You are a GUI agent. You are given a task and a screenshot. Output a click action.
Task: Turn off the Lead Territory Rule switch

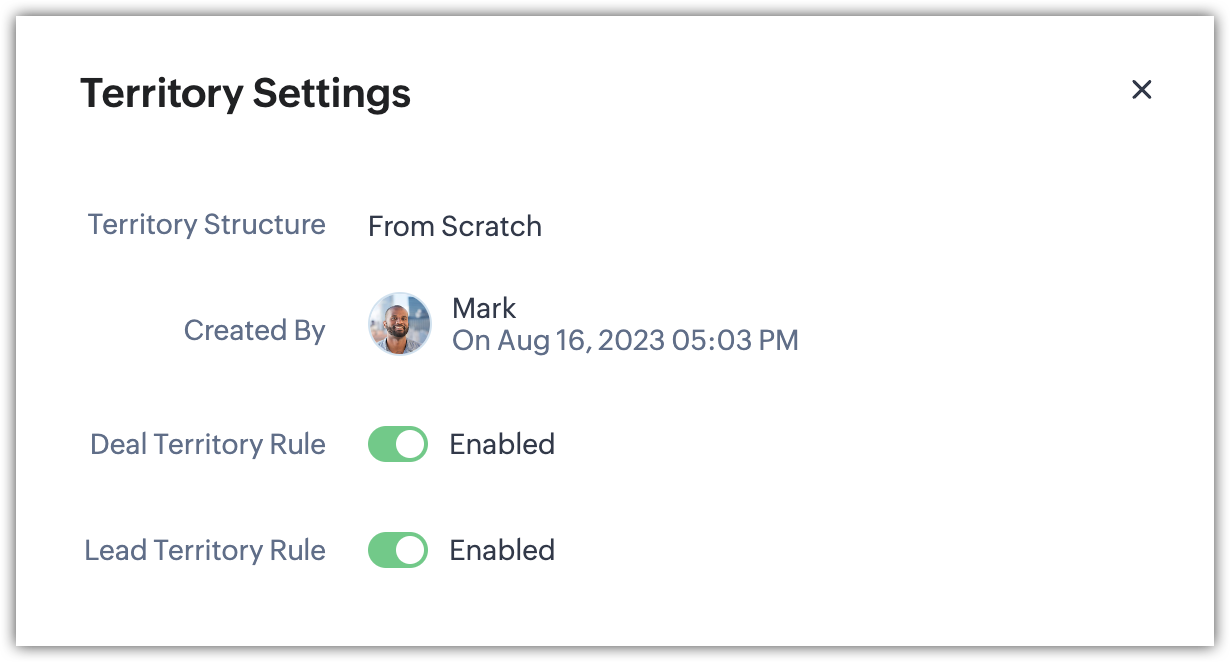click(x=398, y=550)
